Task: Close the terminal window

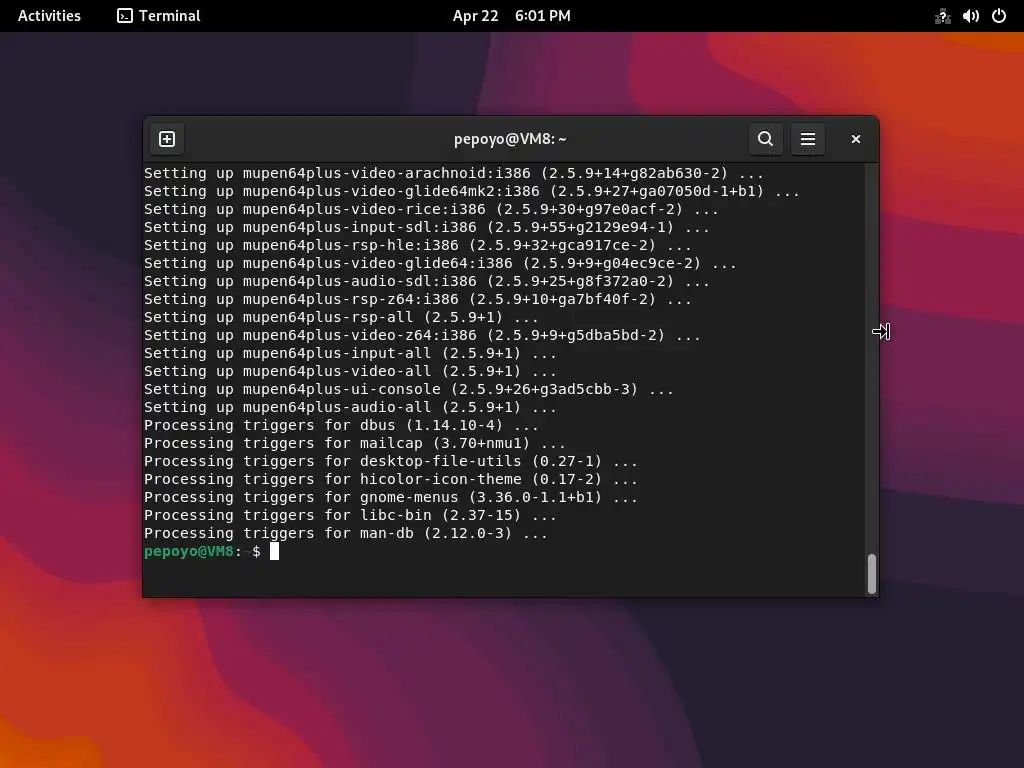Action: point(856,139)
